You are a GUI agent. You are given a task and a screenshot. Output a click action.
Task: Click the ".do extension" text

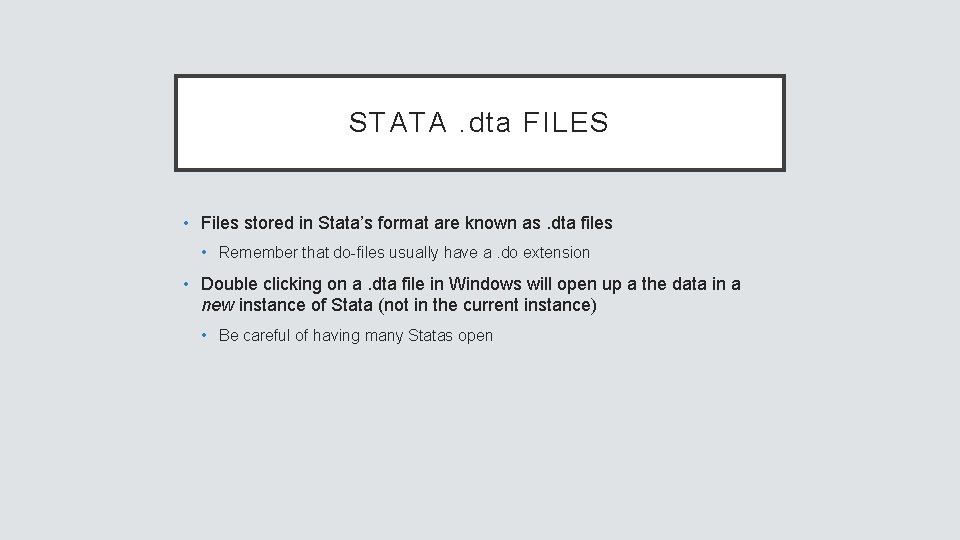(x=546, y=253)
